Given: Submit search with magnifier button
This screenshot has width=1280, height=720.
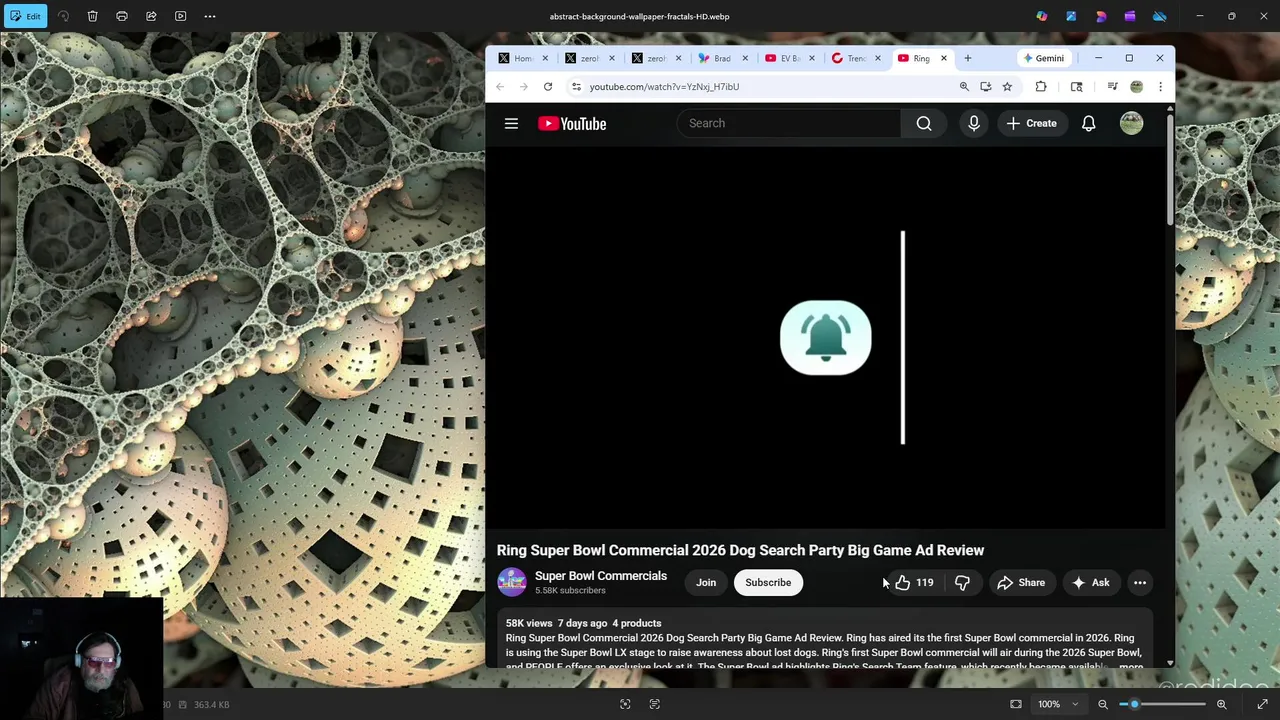Looking at the screenshot, I should (924, 123).
